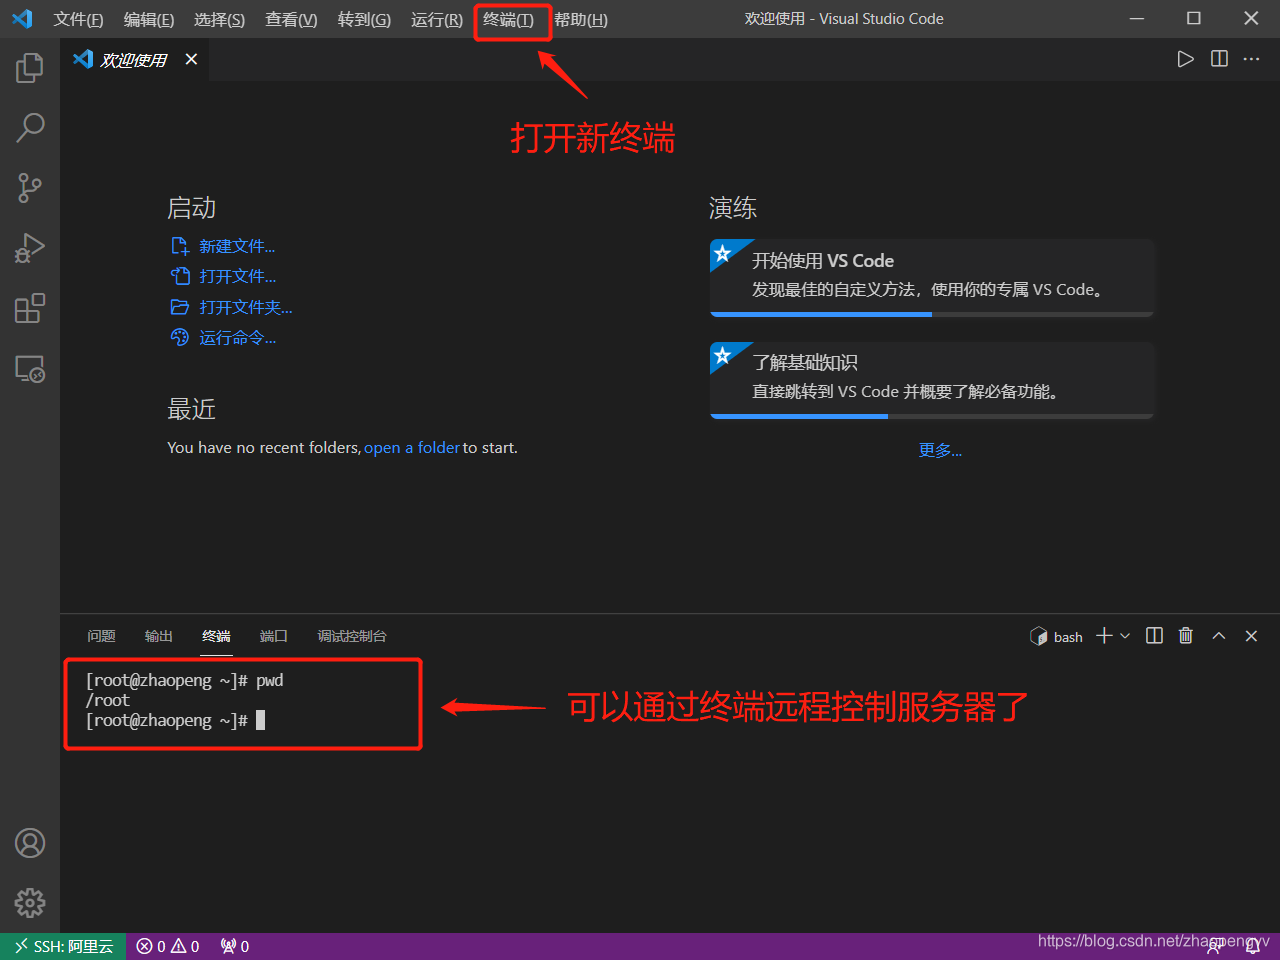Click the Run play icon in editor toolbar
Viewport: 1280px width, 960px height.
click(1185, 59)
